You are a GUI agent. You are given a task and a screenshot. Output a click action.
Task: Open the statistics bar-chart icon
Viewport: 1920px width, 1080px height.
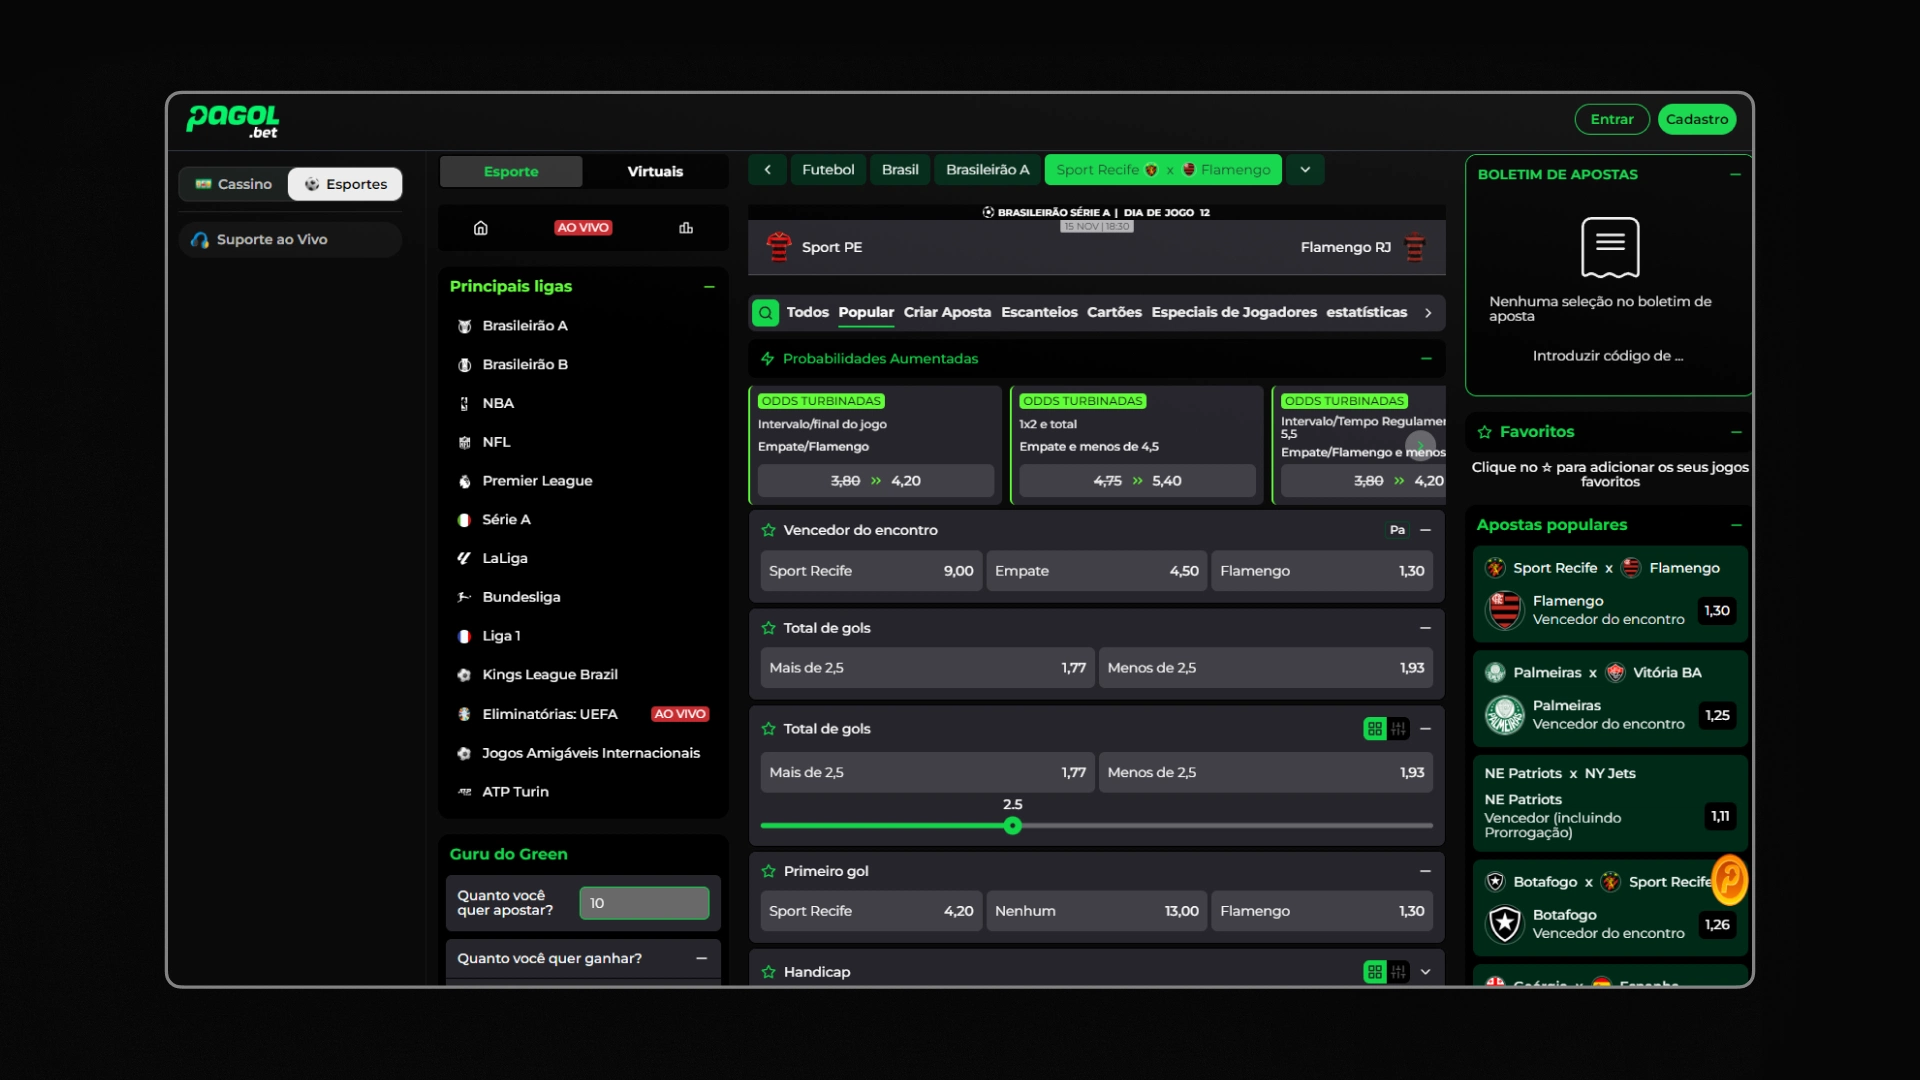(686, 228)
